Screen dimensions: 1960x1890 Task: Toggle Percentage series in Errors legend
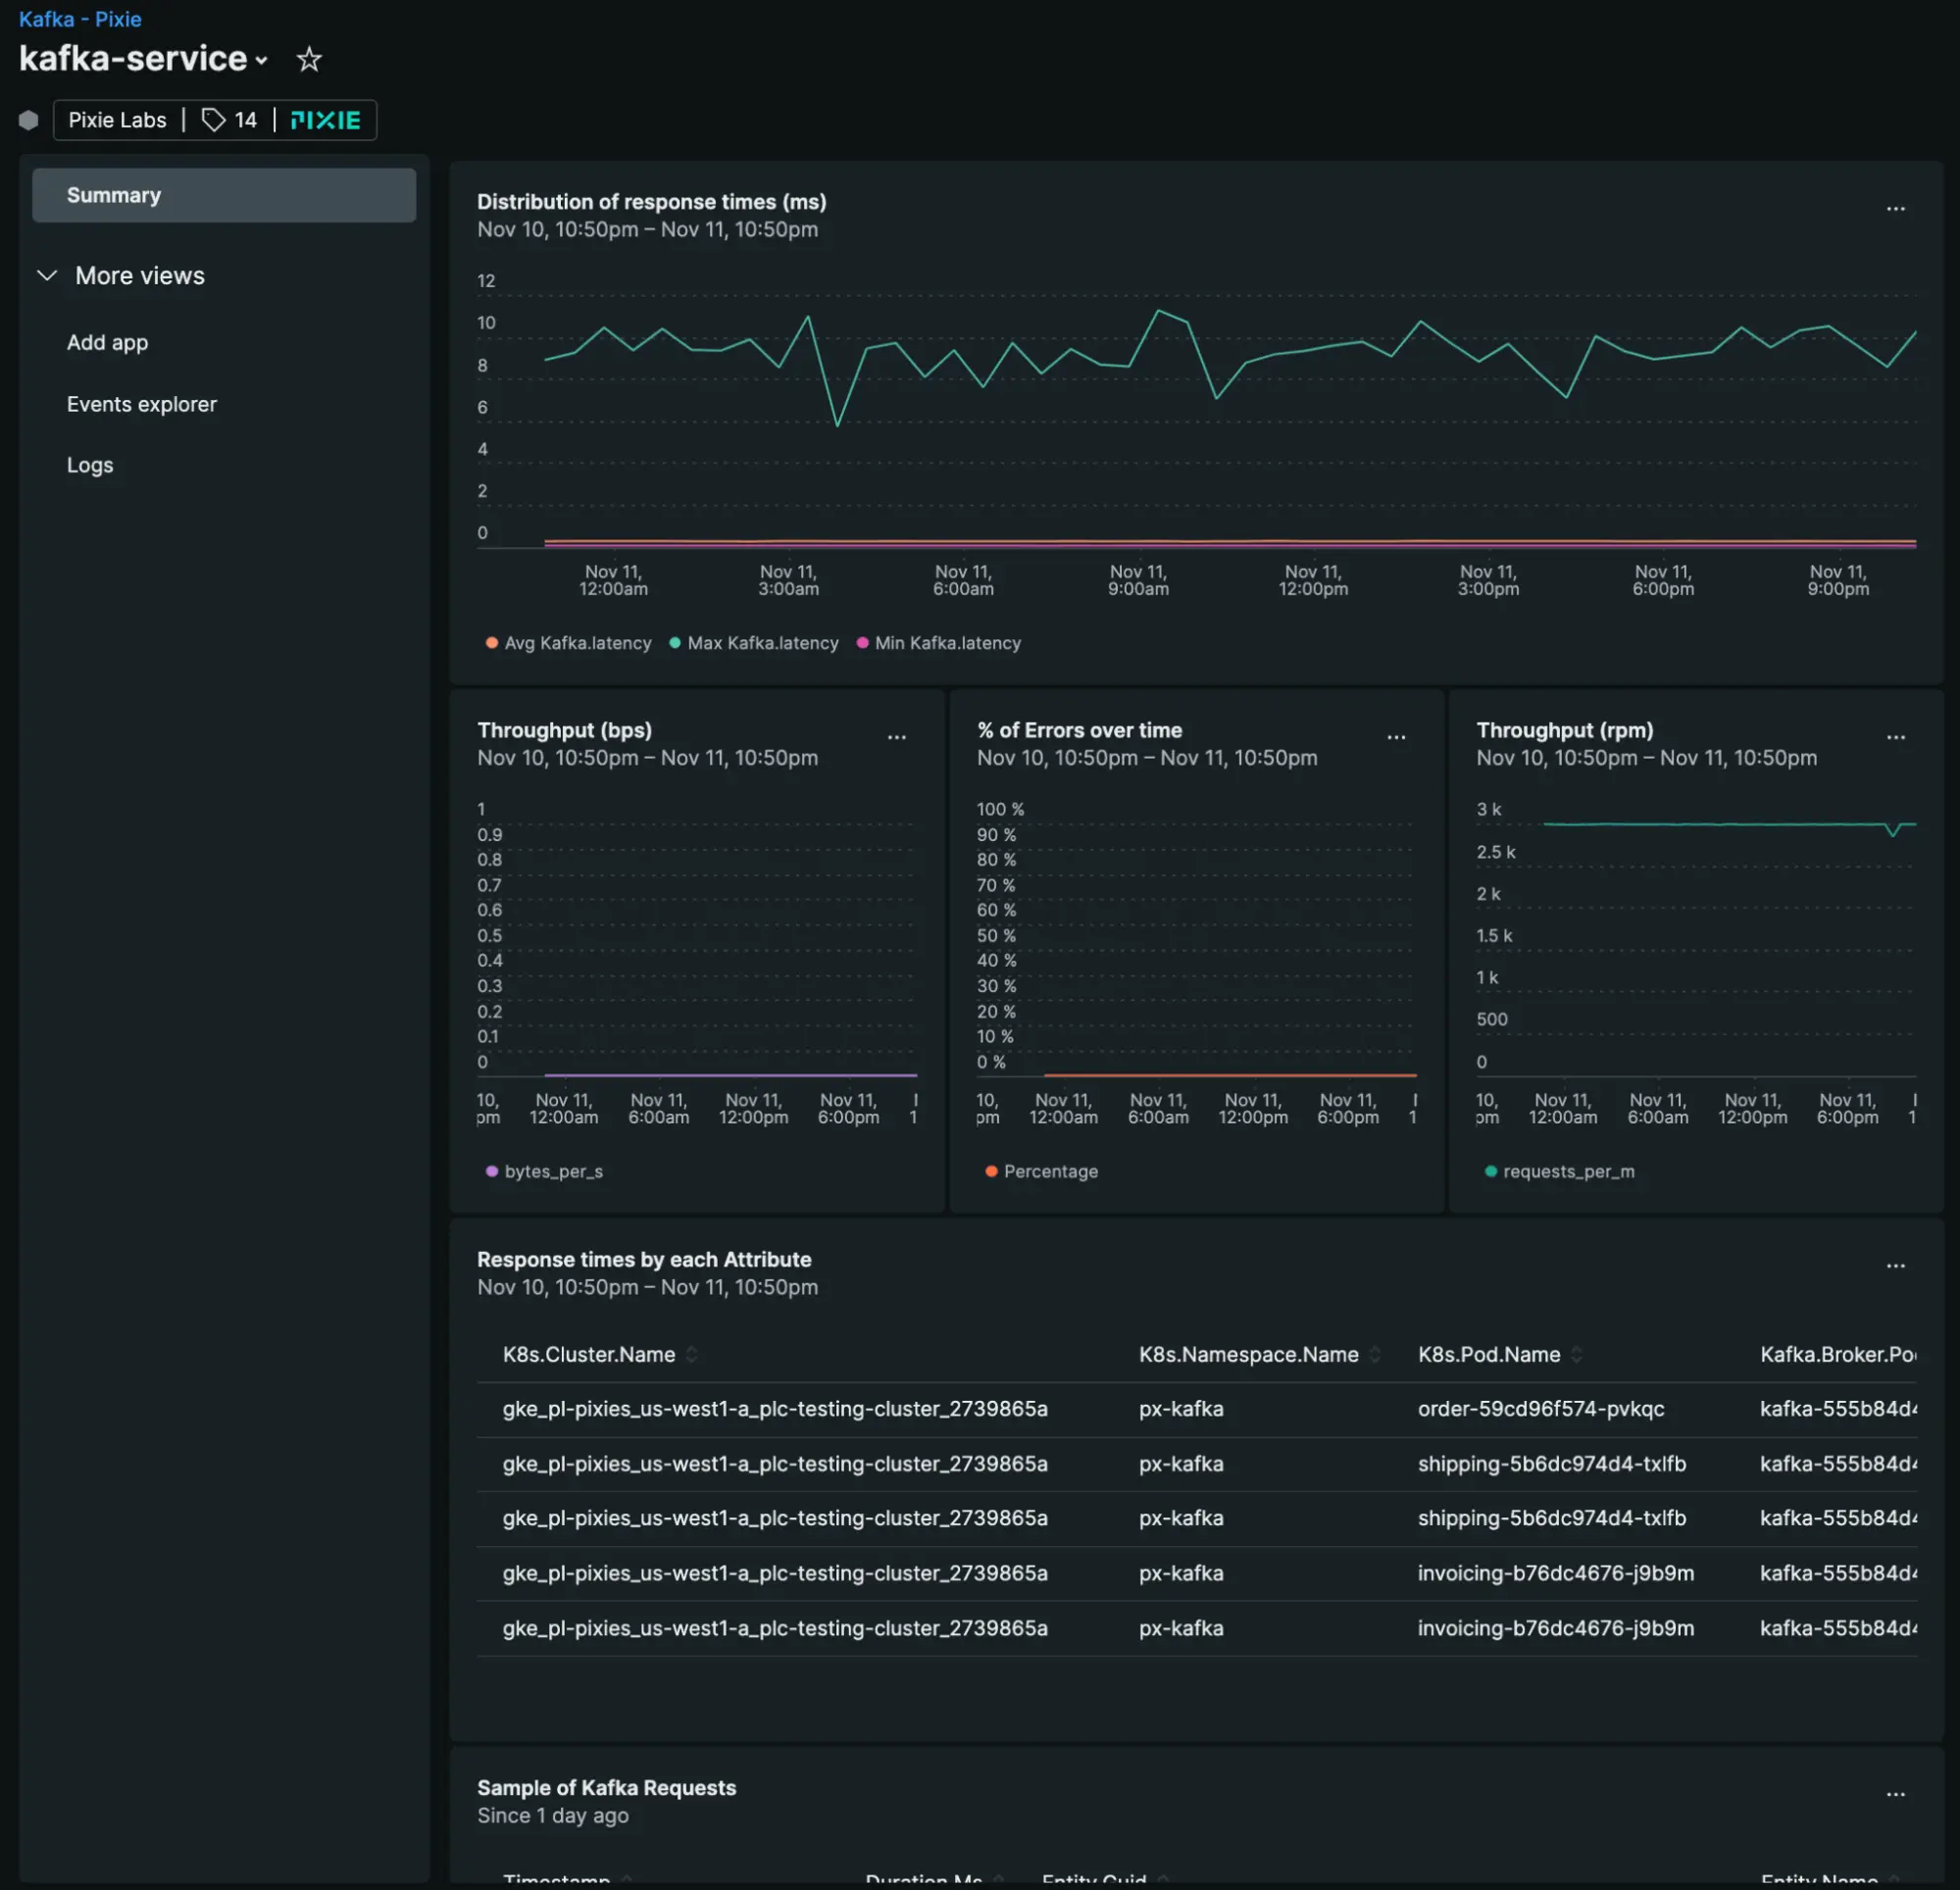pyautogui.click(x=1041, y=1171)
